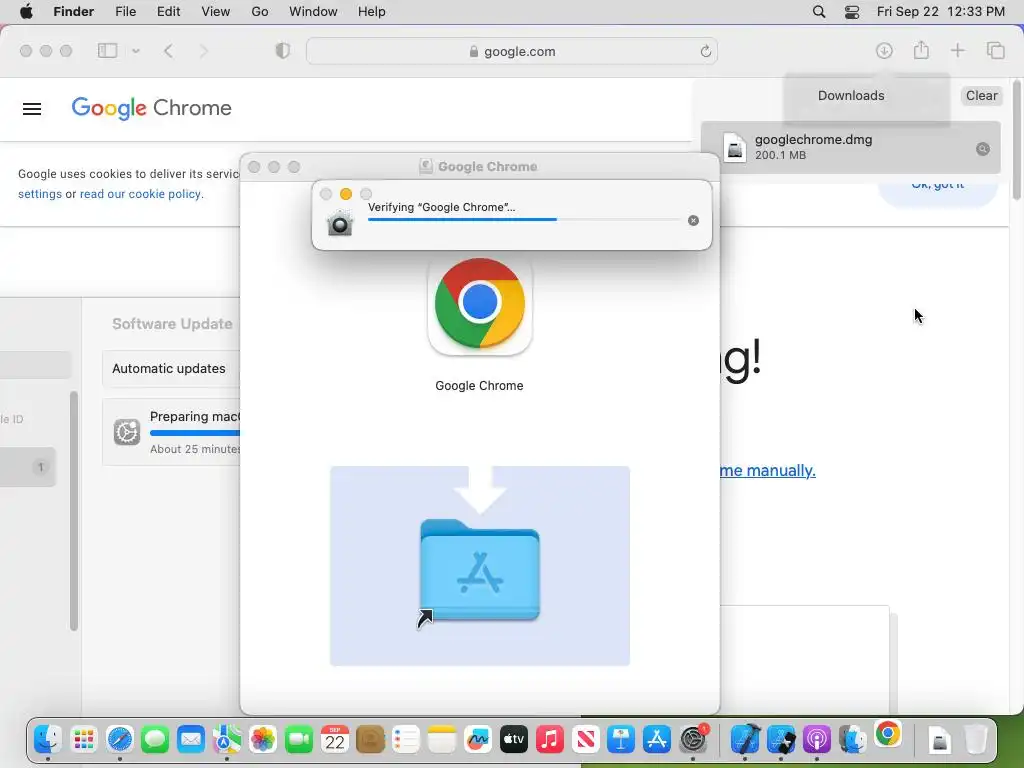Click the download Chrome manually link
The height and width of the screenshot is (768, 1024).
pos(767,470)
